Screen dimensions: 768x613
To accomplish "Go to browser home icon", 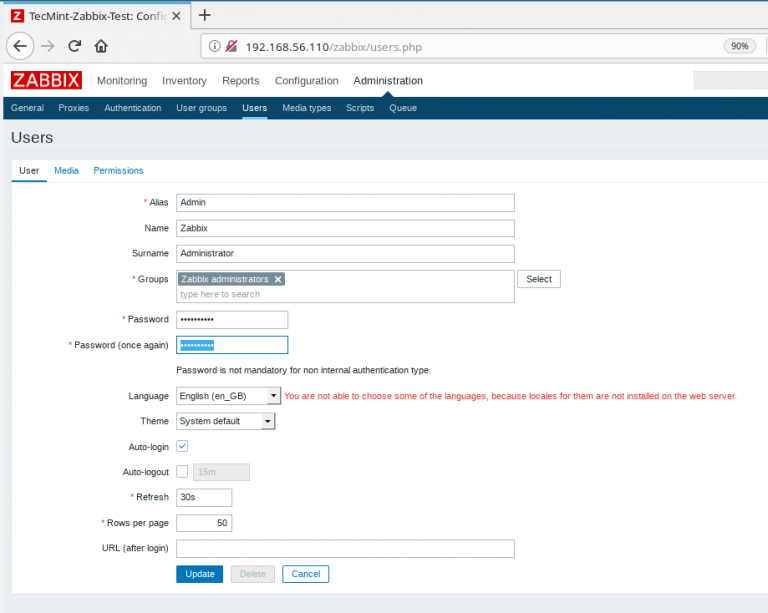I will pyautogui.click(x=101, y=46).
